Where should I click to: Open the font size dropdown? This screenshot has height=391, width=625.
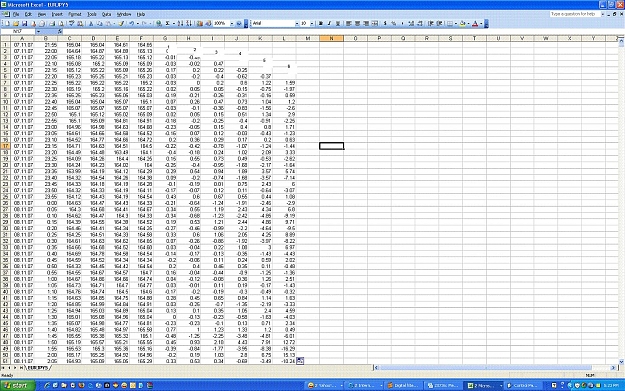coord(312,24)
